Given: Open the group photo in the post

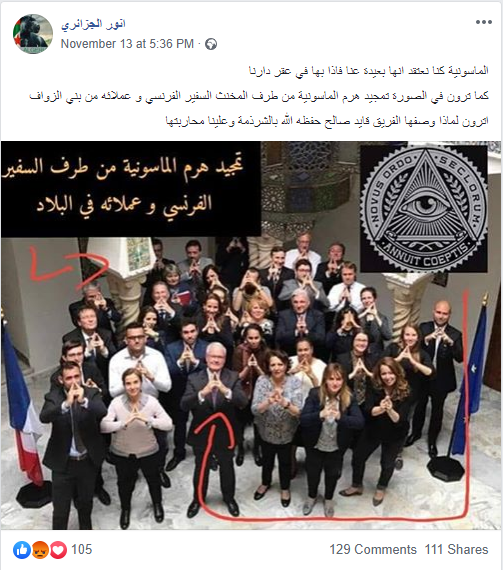Looking at the screenshot, I should coord(251,335).
